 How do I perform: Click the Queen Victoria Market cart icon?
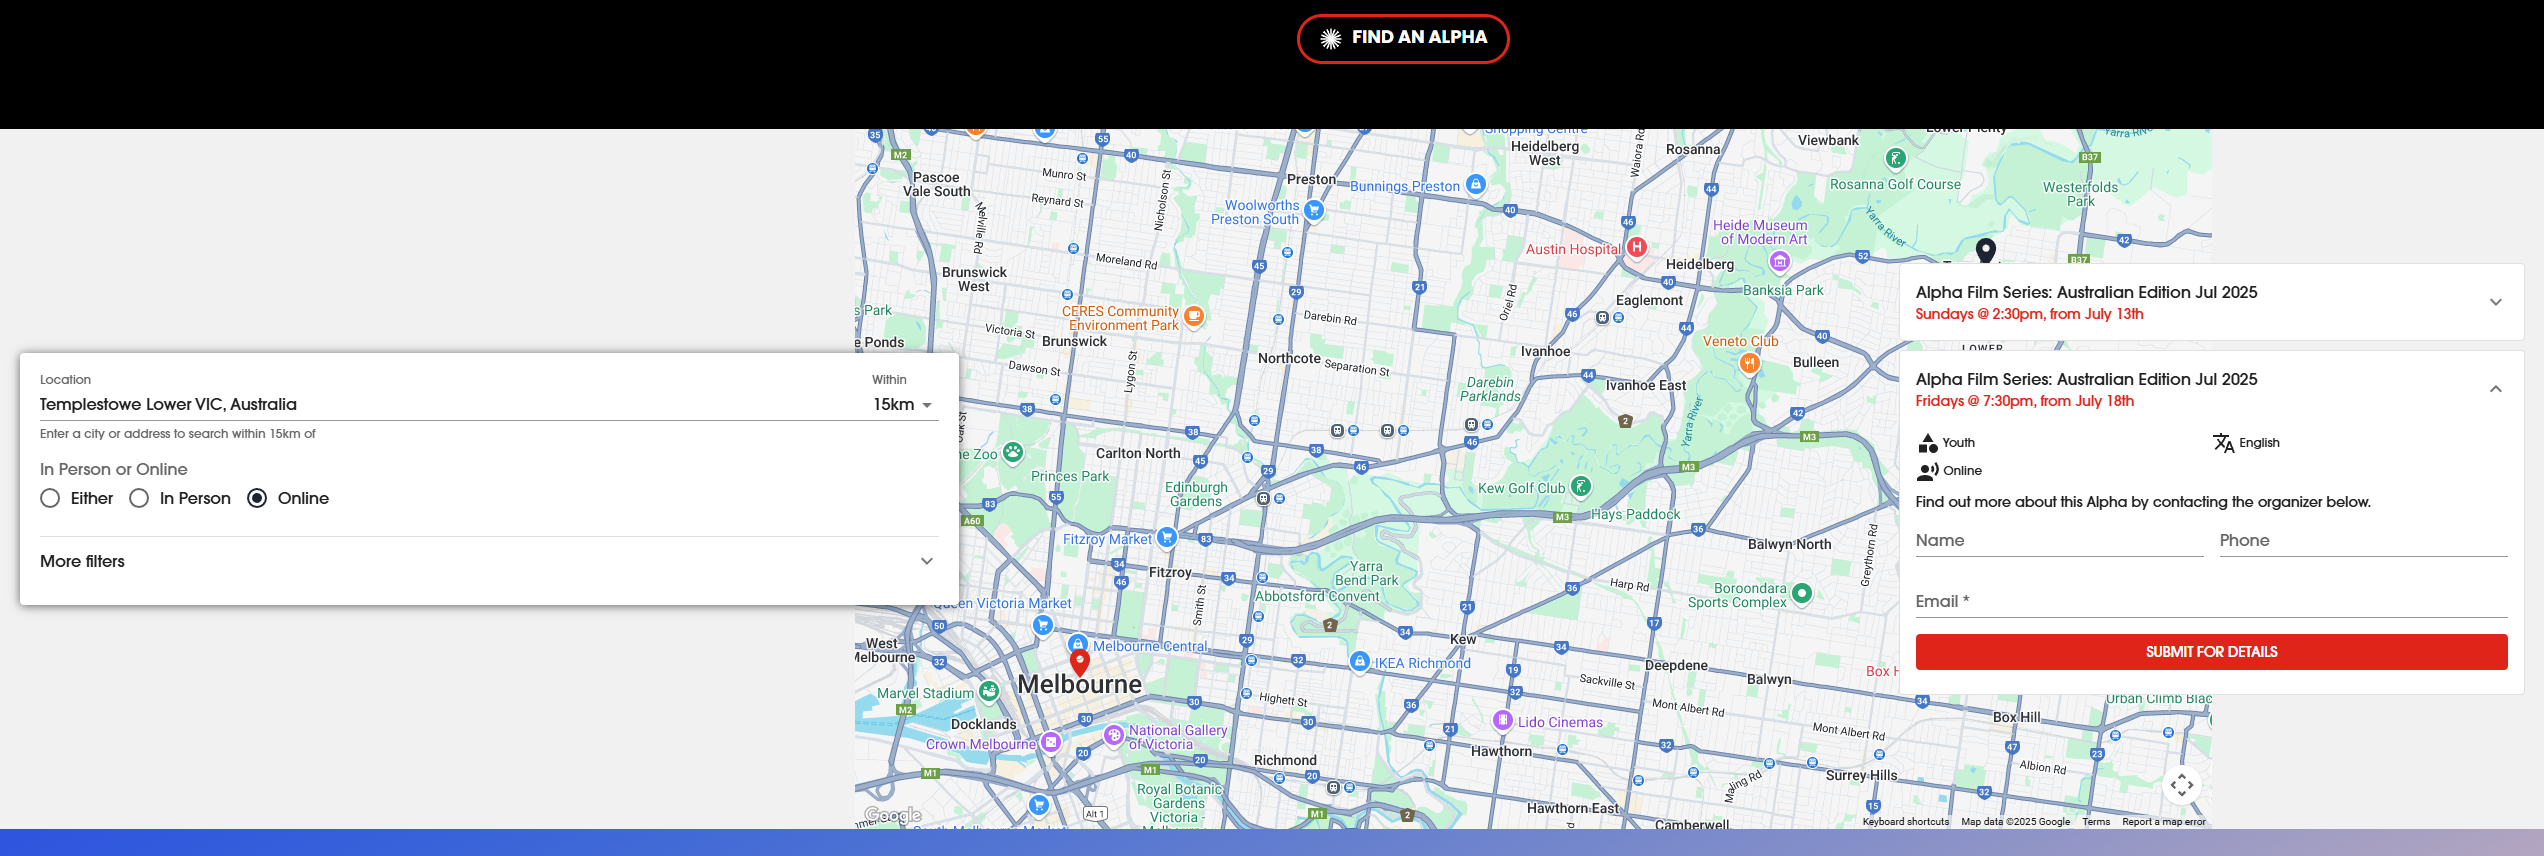pos(1043,625)
